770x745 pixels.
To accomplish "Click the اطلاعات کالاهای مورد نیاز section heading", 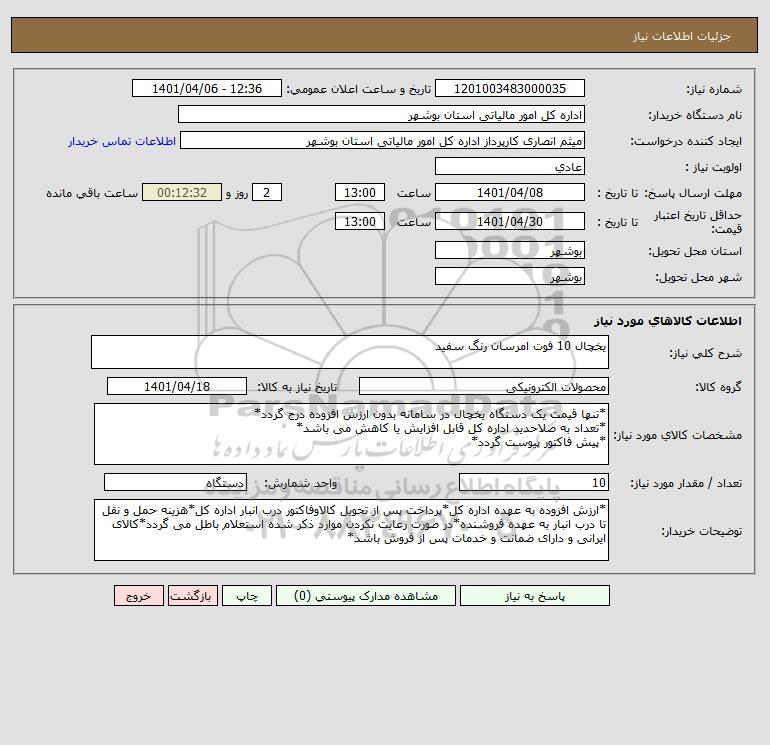I will coord(668,321).
